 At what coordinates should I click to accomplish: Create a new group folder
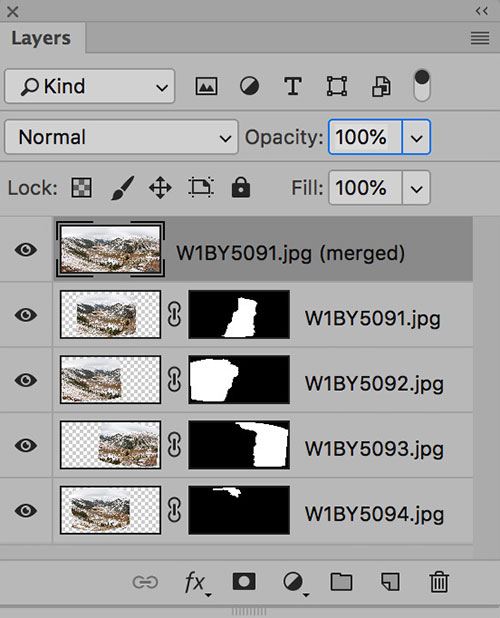click(341, 582)
